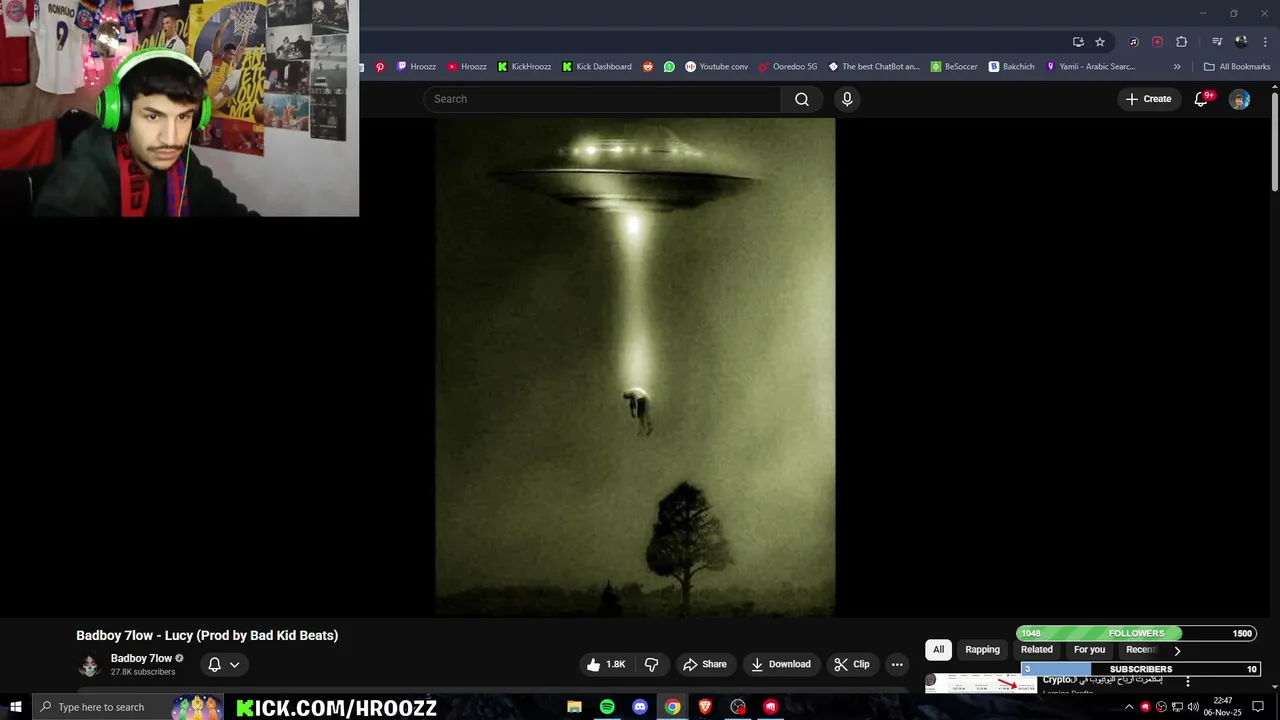Switch to Chrome in the taskbar

673,707
